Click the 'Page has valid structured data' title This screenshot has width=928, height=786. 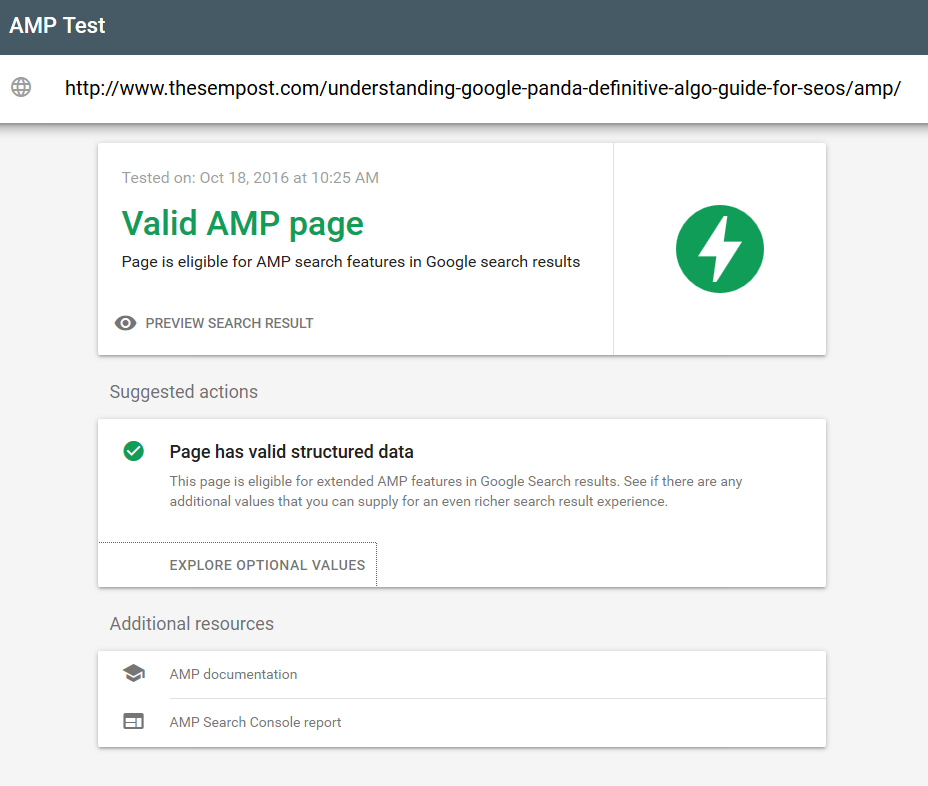coord(291,452)
